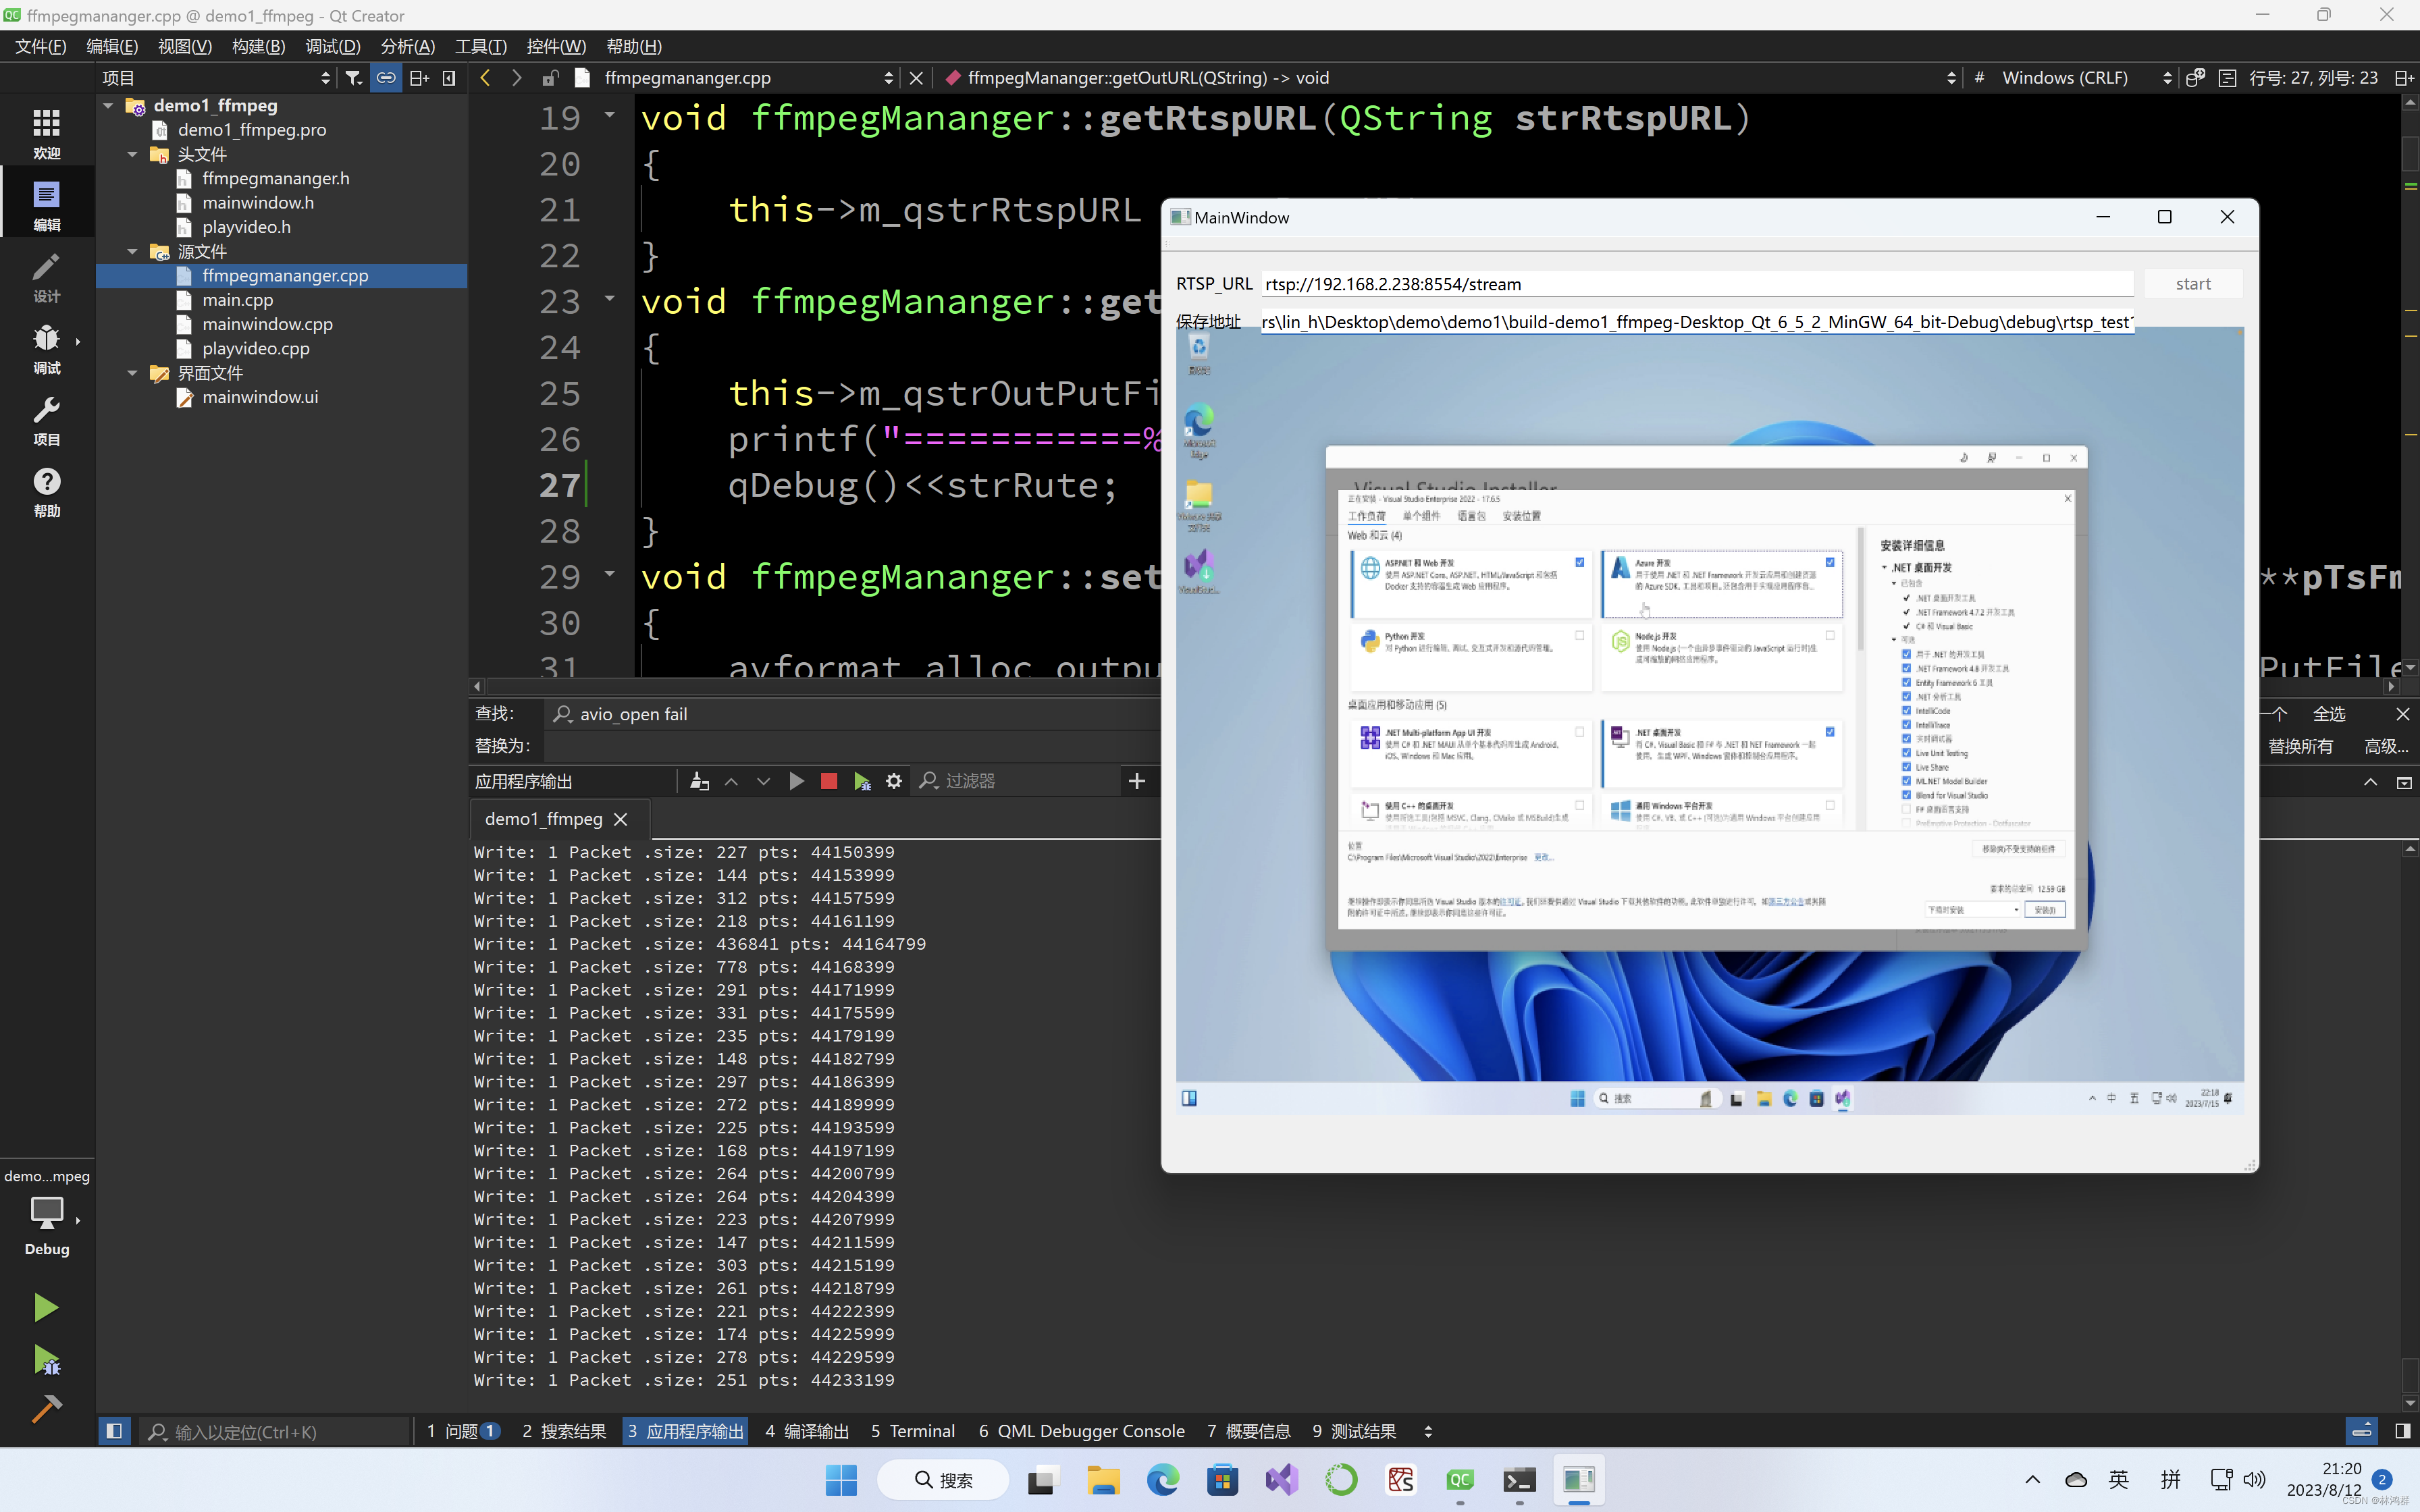
Task: Open the Windows (CRLF) line ending dropdown
Action: coord(2086,78)
